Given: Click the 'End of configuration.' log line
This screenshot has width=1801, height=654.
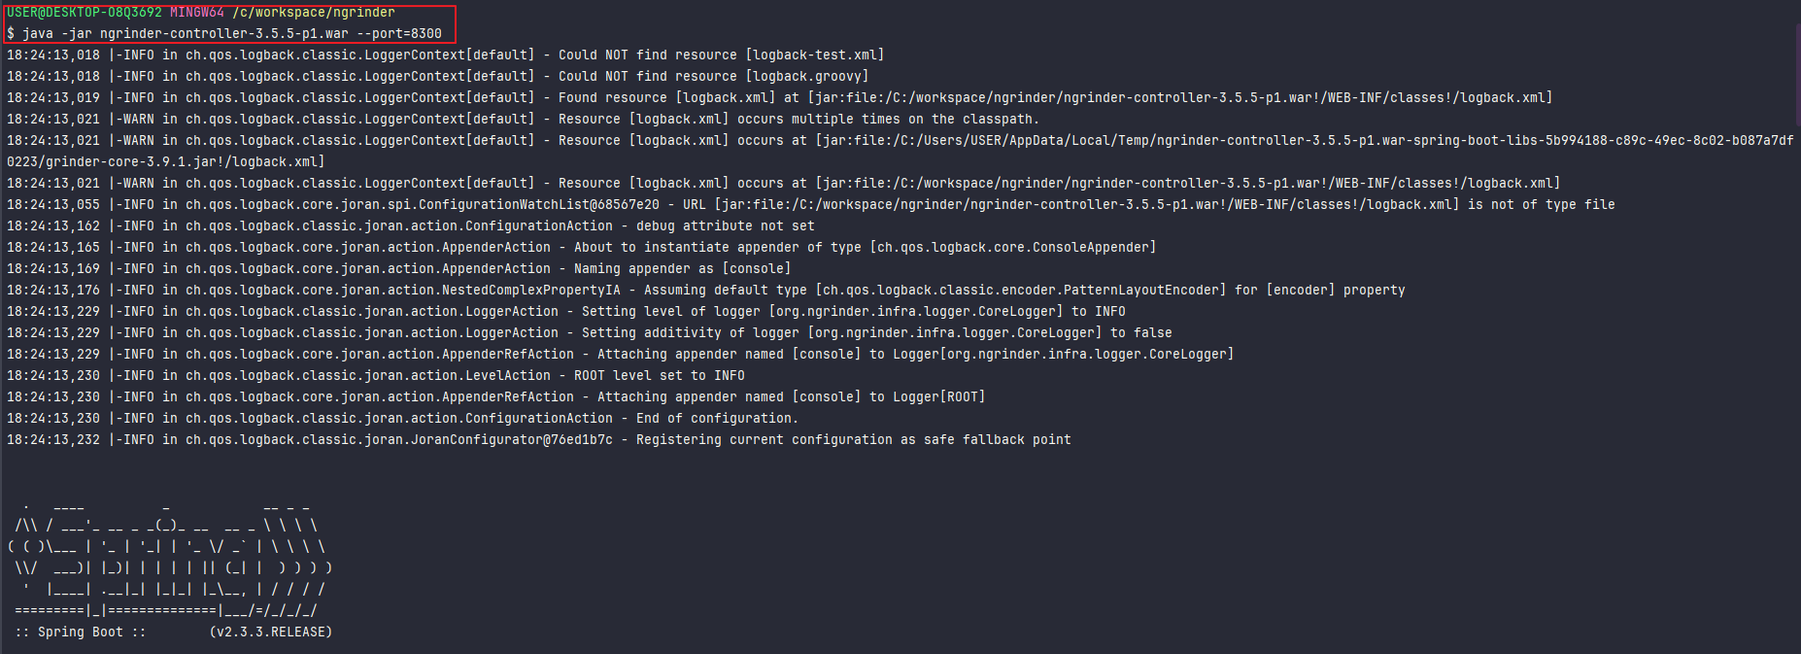Looking at the screenshot, I should 403,419.
